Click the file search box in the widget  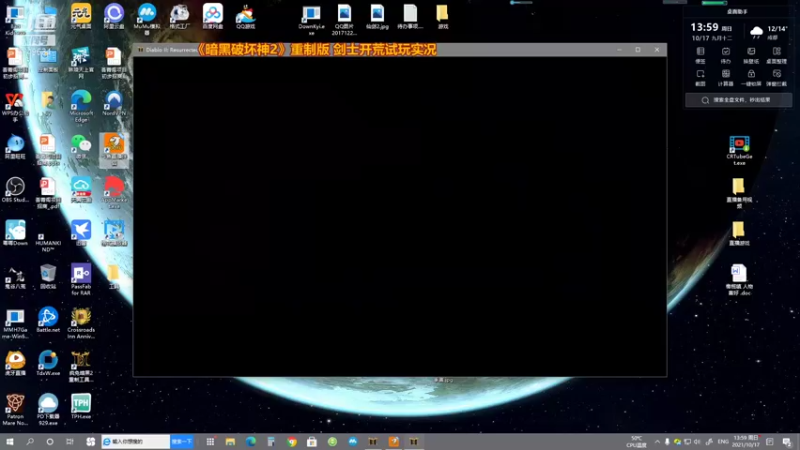(738, 100)
